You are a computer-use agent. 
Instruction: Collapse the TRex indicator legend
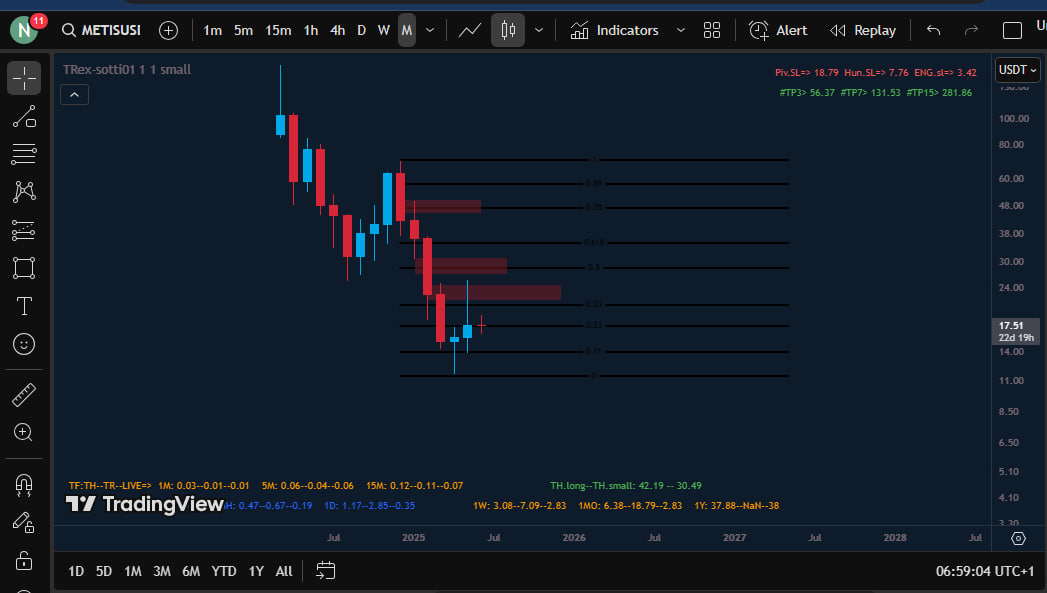[75, 95]
